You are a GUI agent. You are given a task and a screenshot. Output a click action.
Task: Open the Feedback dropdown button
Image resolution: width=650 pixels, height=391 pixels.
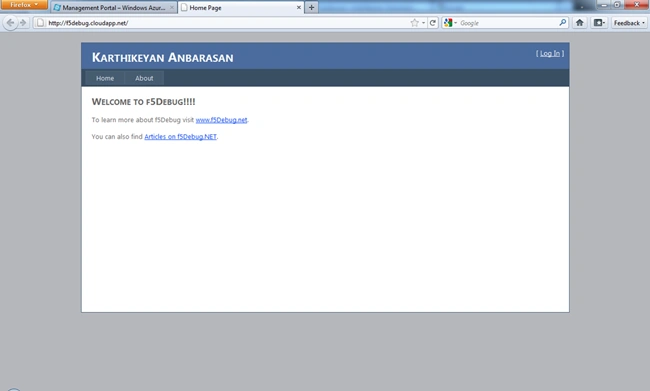coord(629,23)
